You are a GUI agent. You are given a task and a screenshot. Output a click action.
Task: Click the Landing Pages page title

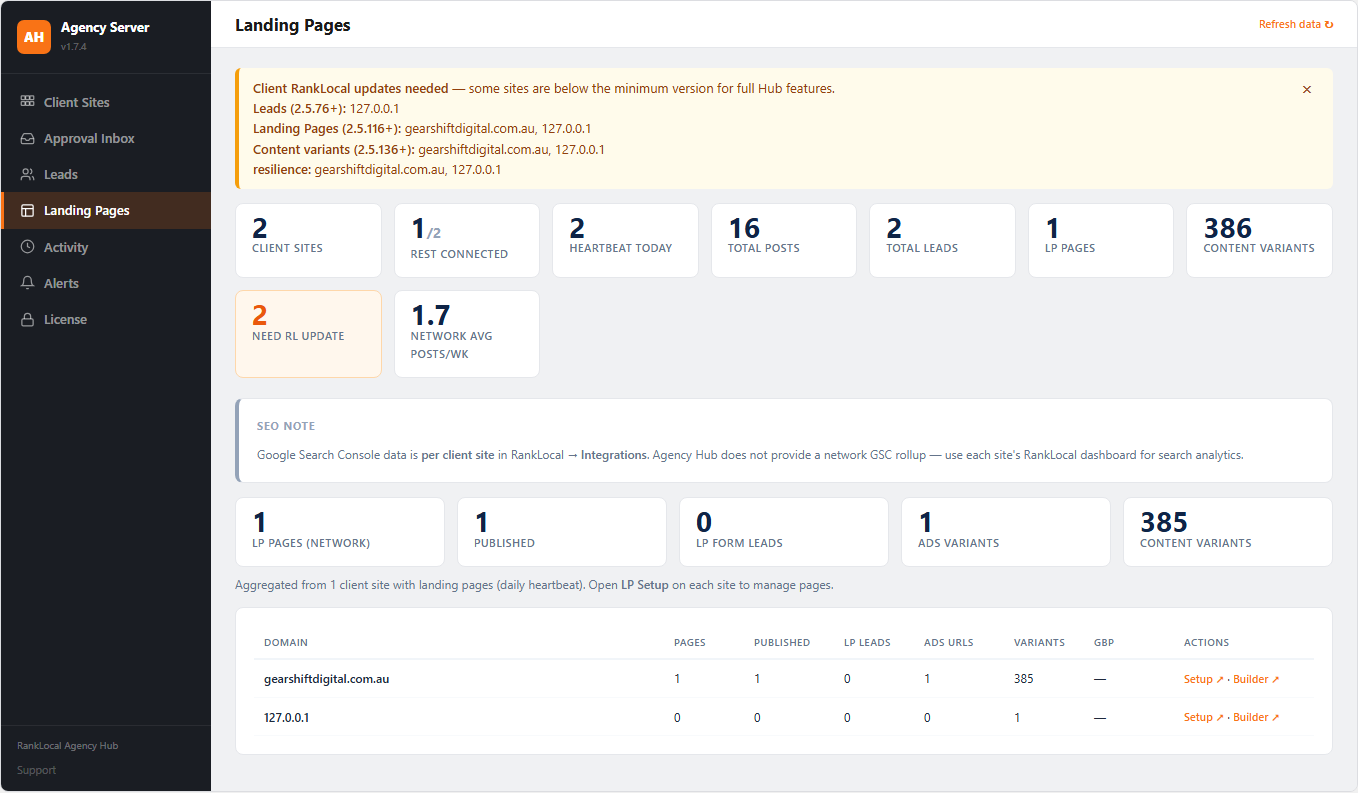click(293, 25)
